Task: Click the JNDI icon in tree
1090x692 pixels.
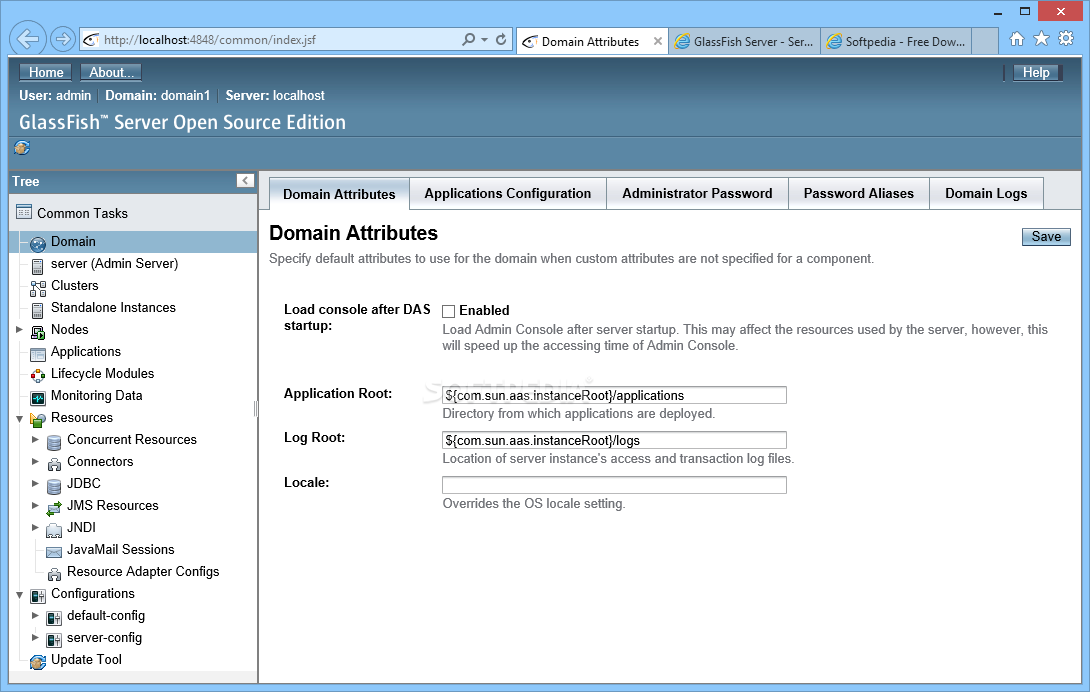Action: (x=54, y=530)
